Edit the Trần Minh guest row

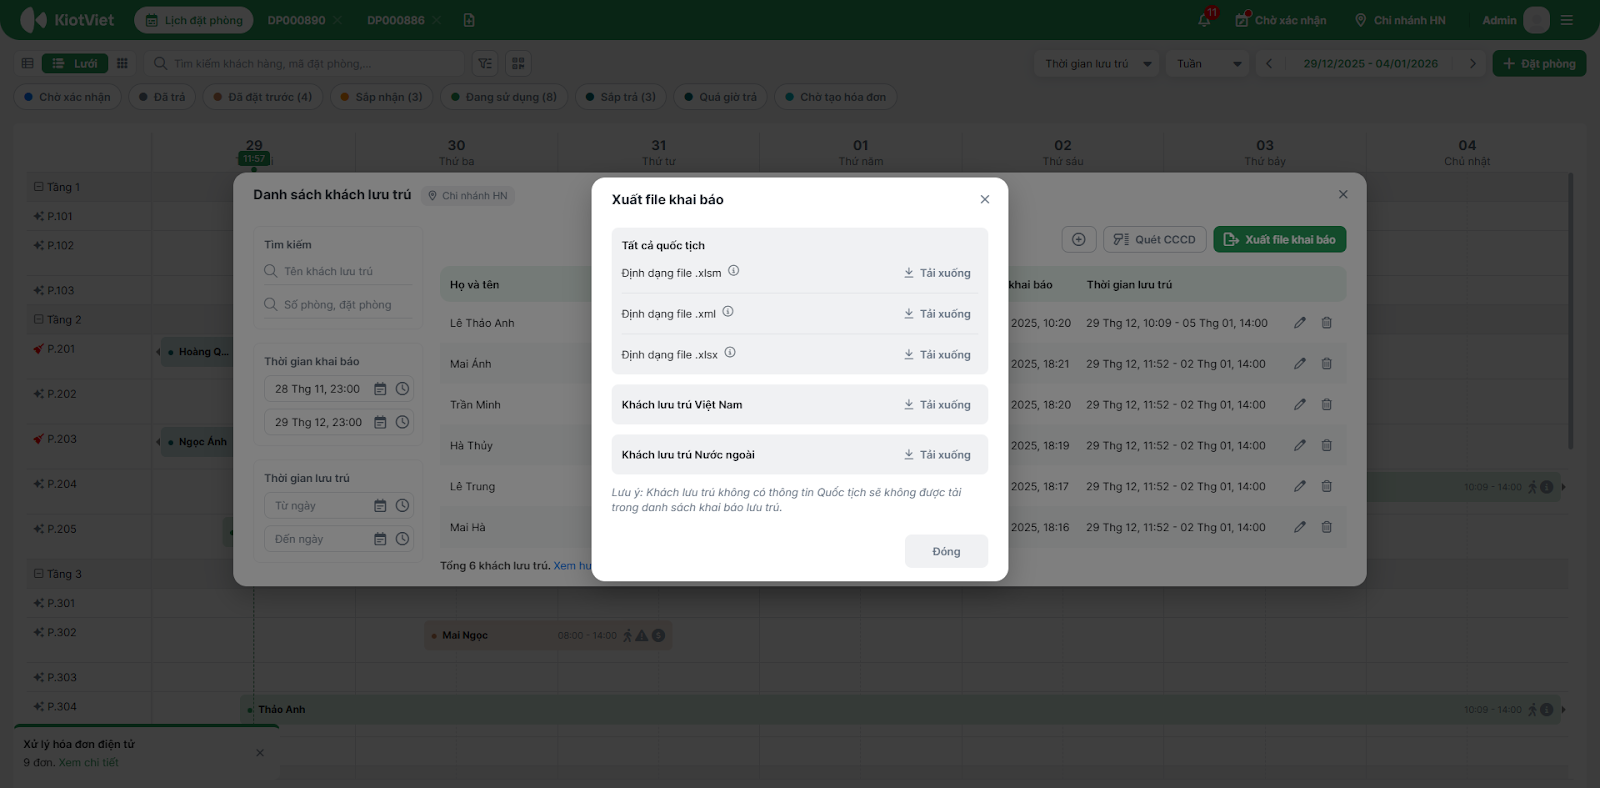(x=1300, y=404)
